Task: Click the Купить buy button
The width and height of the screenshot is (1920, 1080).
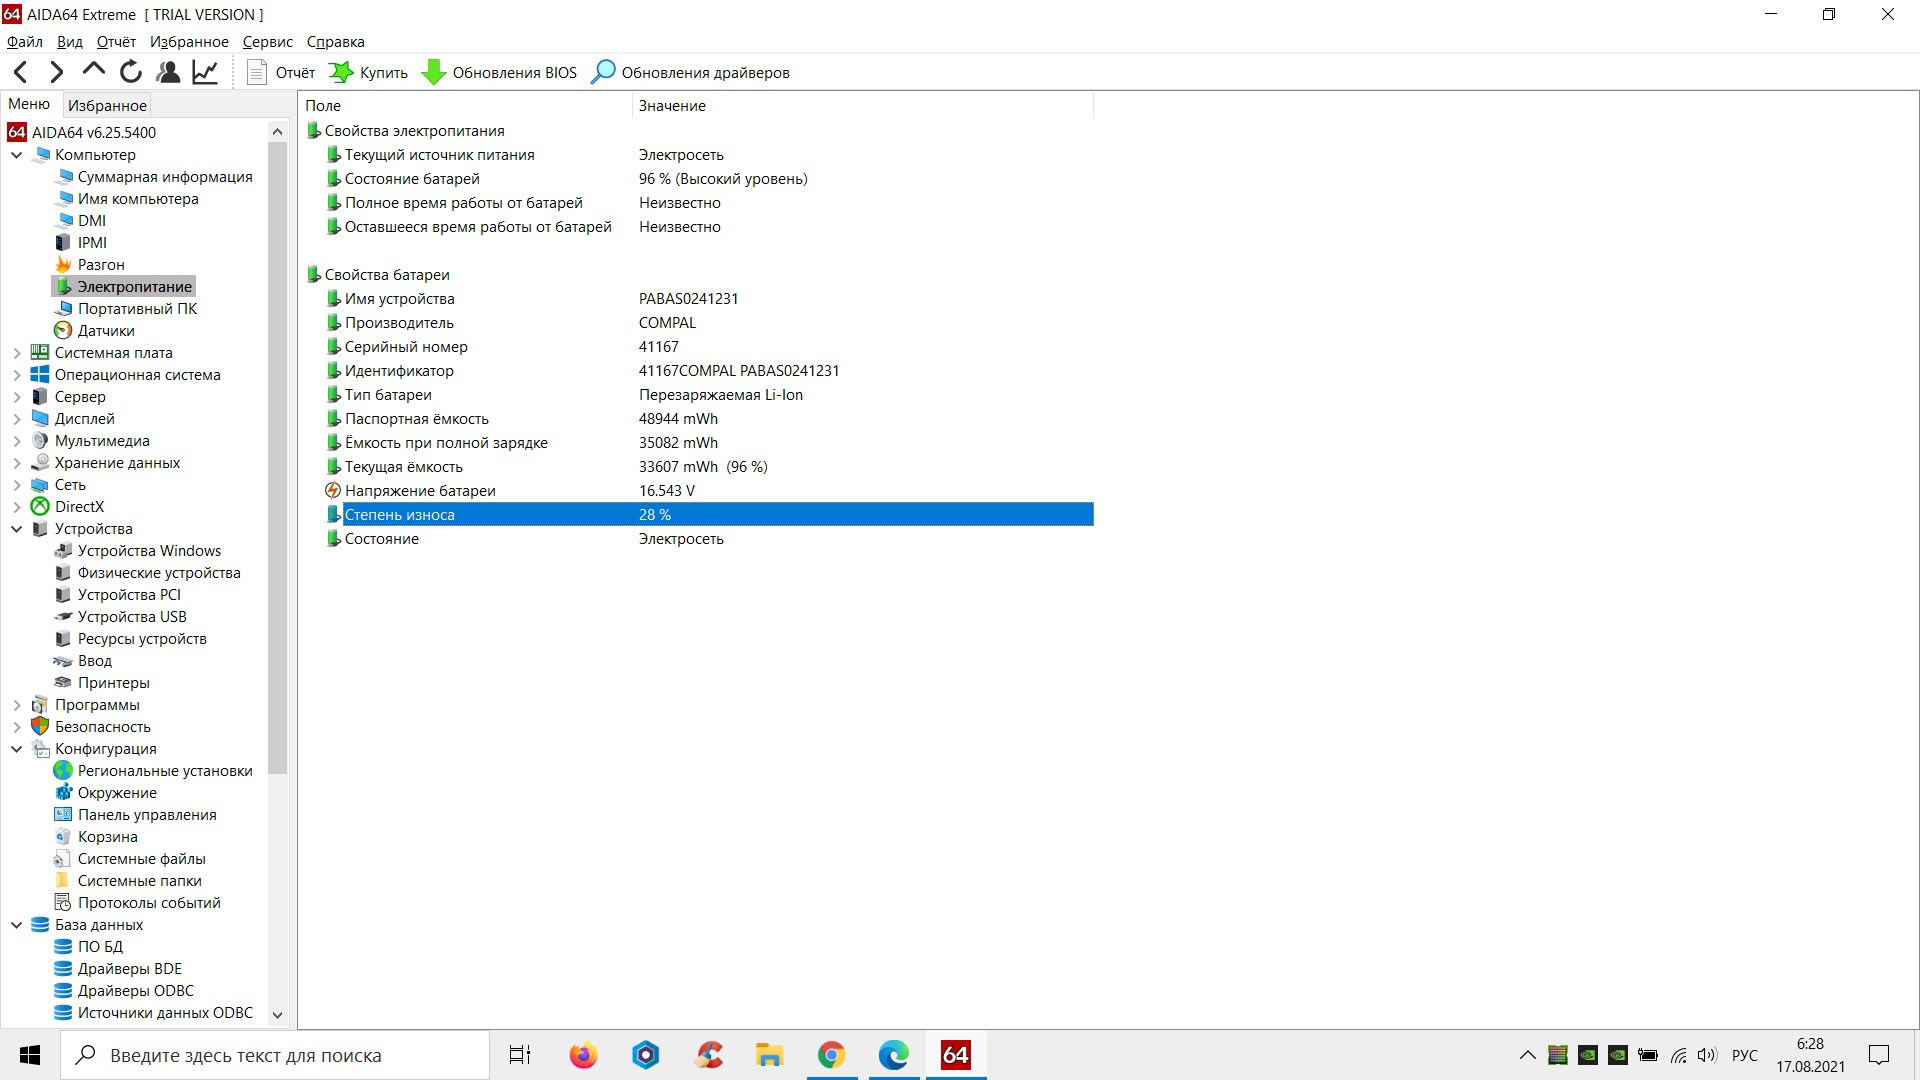Action: click(369, 72)
